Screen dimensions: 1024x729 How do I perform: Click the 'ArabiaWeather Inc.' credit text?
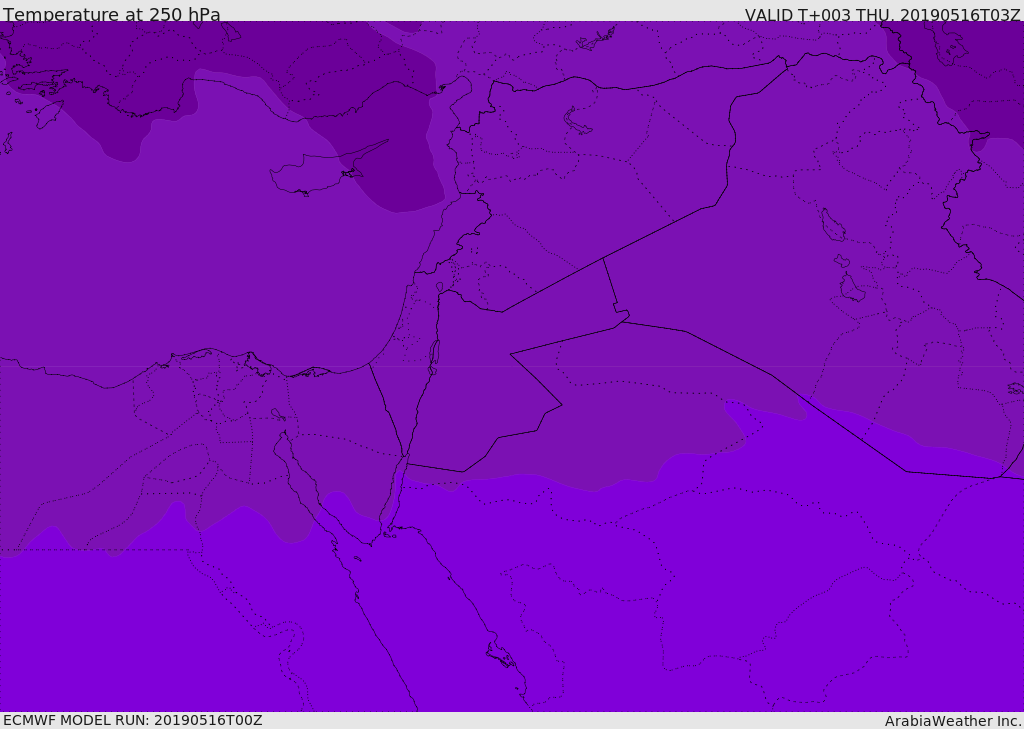tap(953, 721)
